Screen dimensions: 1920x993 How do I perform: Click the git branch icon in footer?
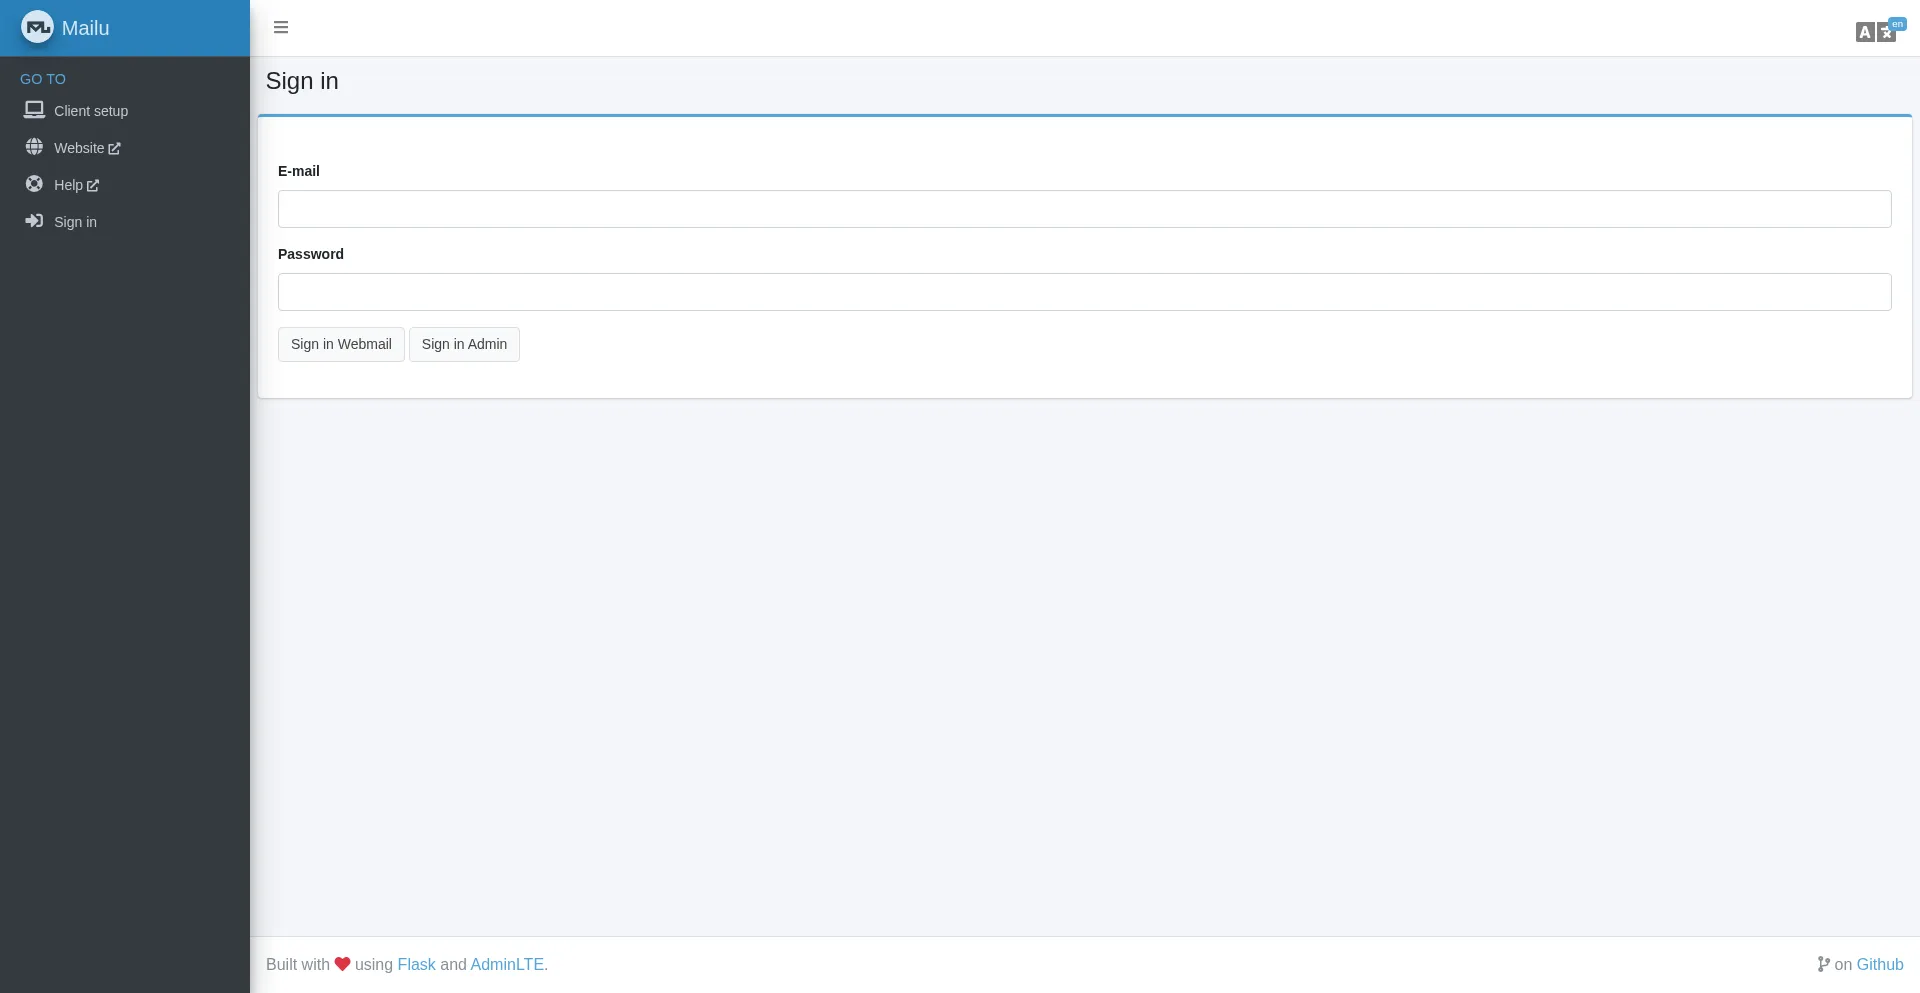[1823, 964]
